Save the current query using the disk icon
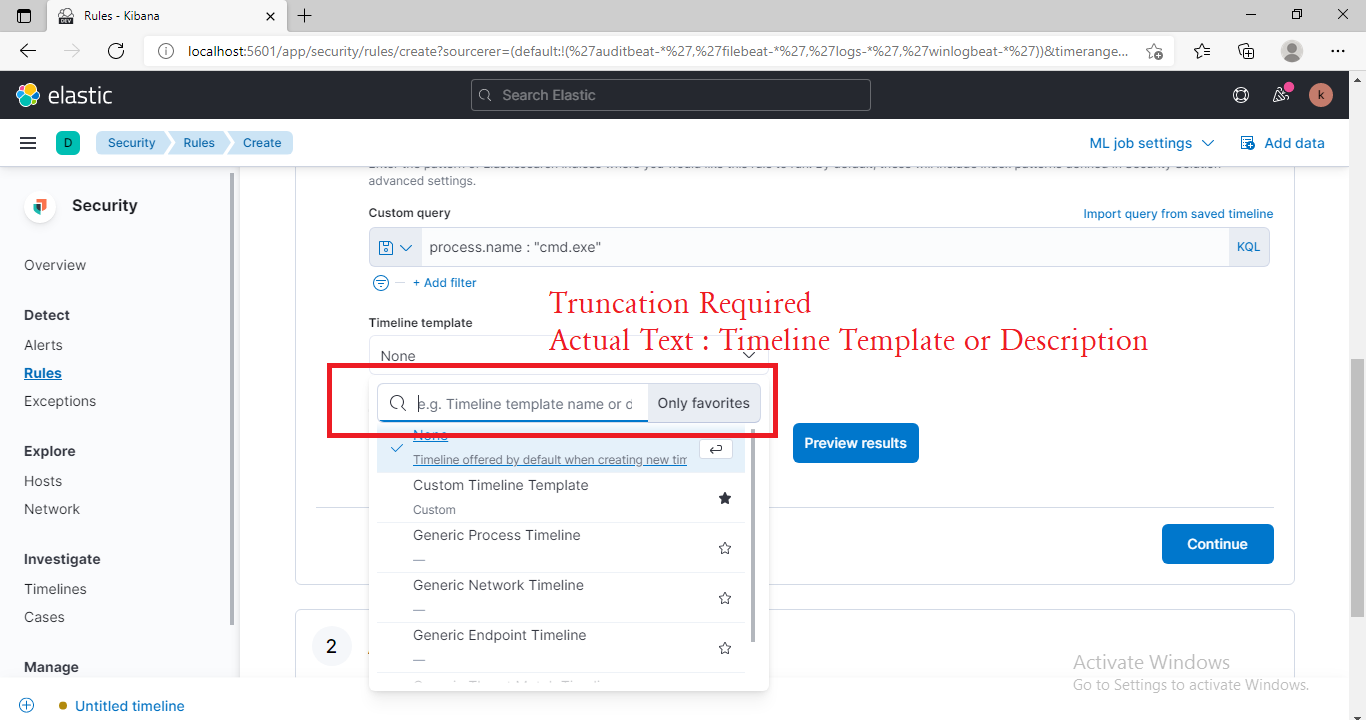Viewport: 1366px width, 720px height. coord(385,246)
